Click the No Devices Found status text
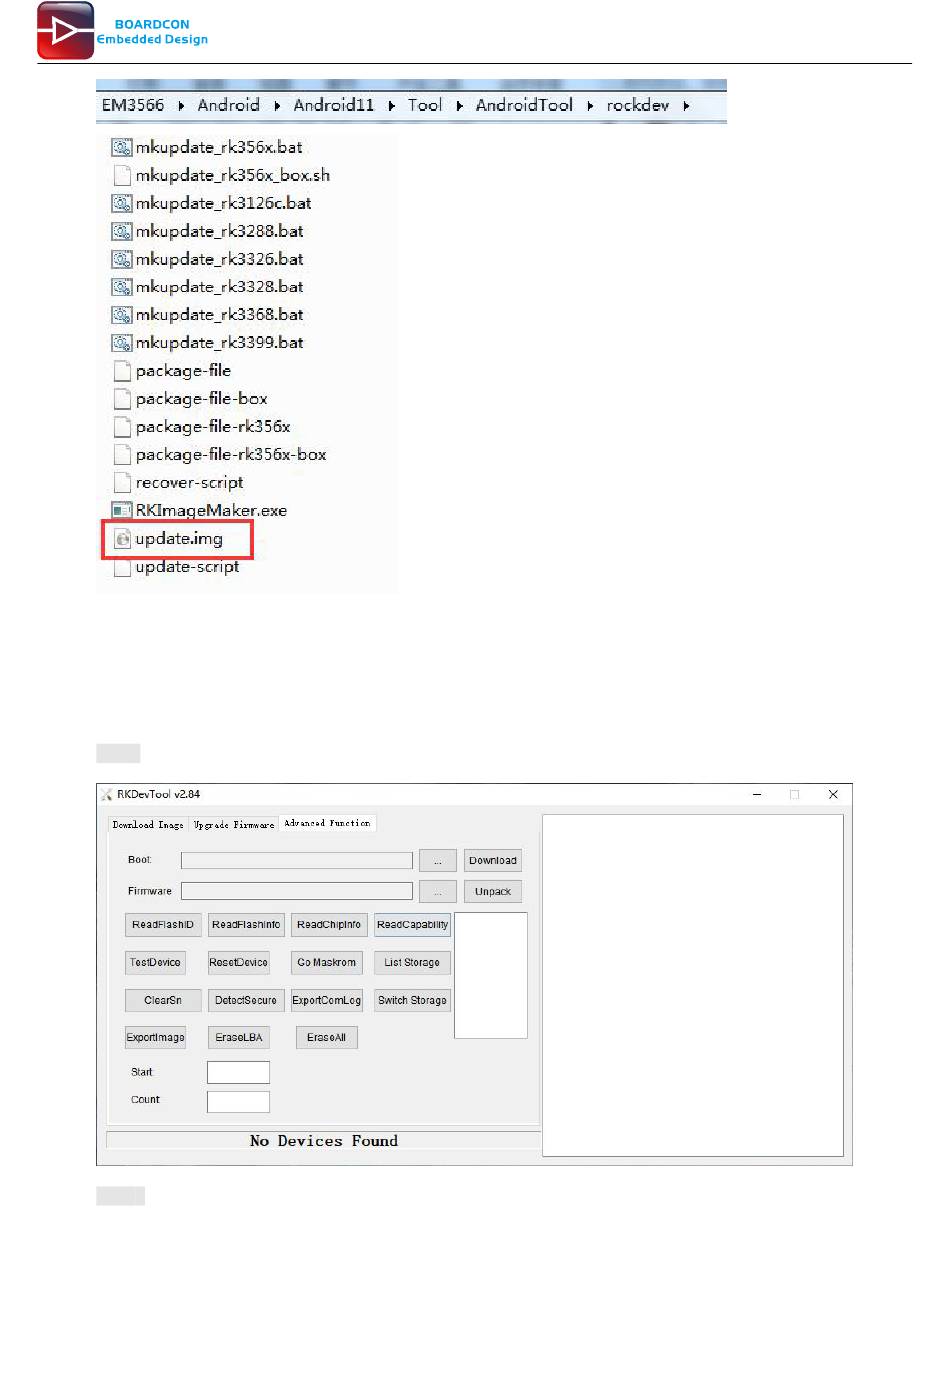Viewport: 950px width, 1387px height. tap(324, 1141)
